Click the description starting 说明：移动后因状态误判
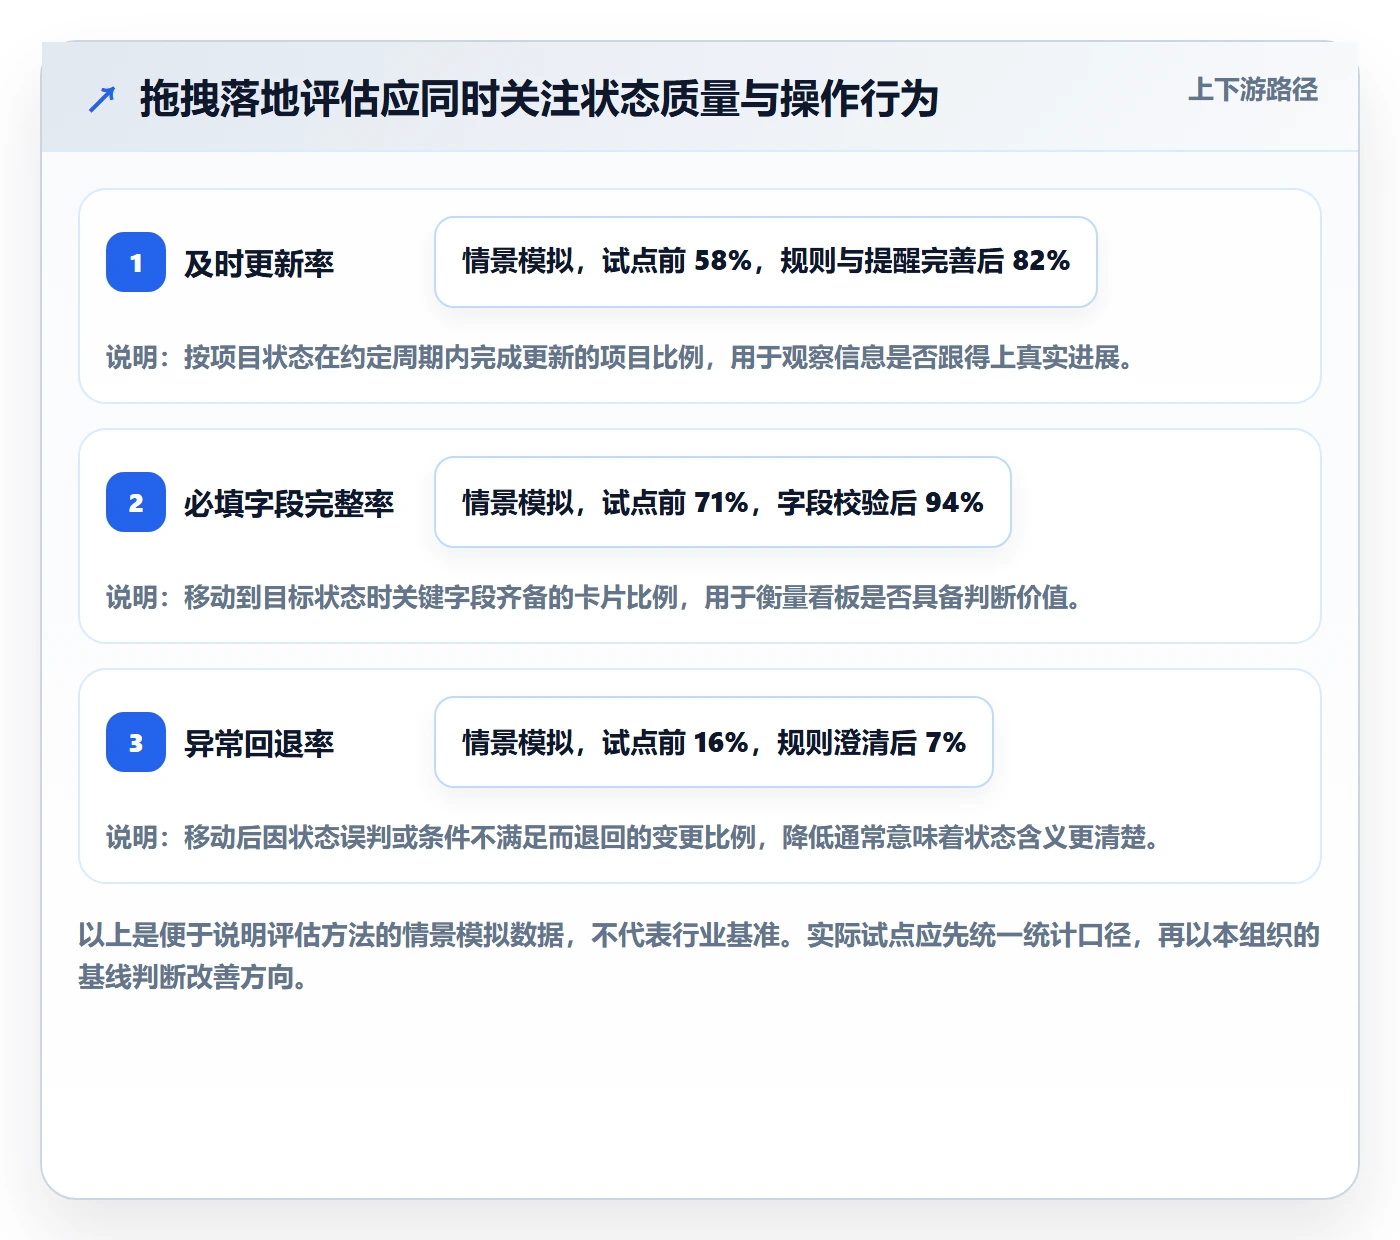The width and height of the screenshot is (1400, 1240). point(633,837)
